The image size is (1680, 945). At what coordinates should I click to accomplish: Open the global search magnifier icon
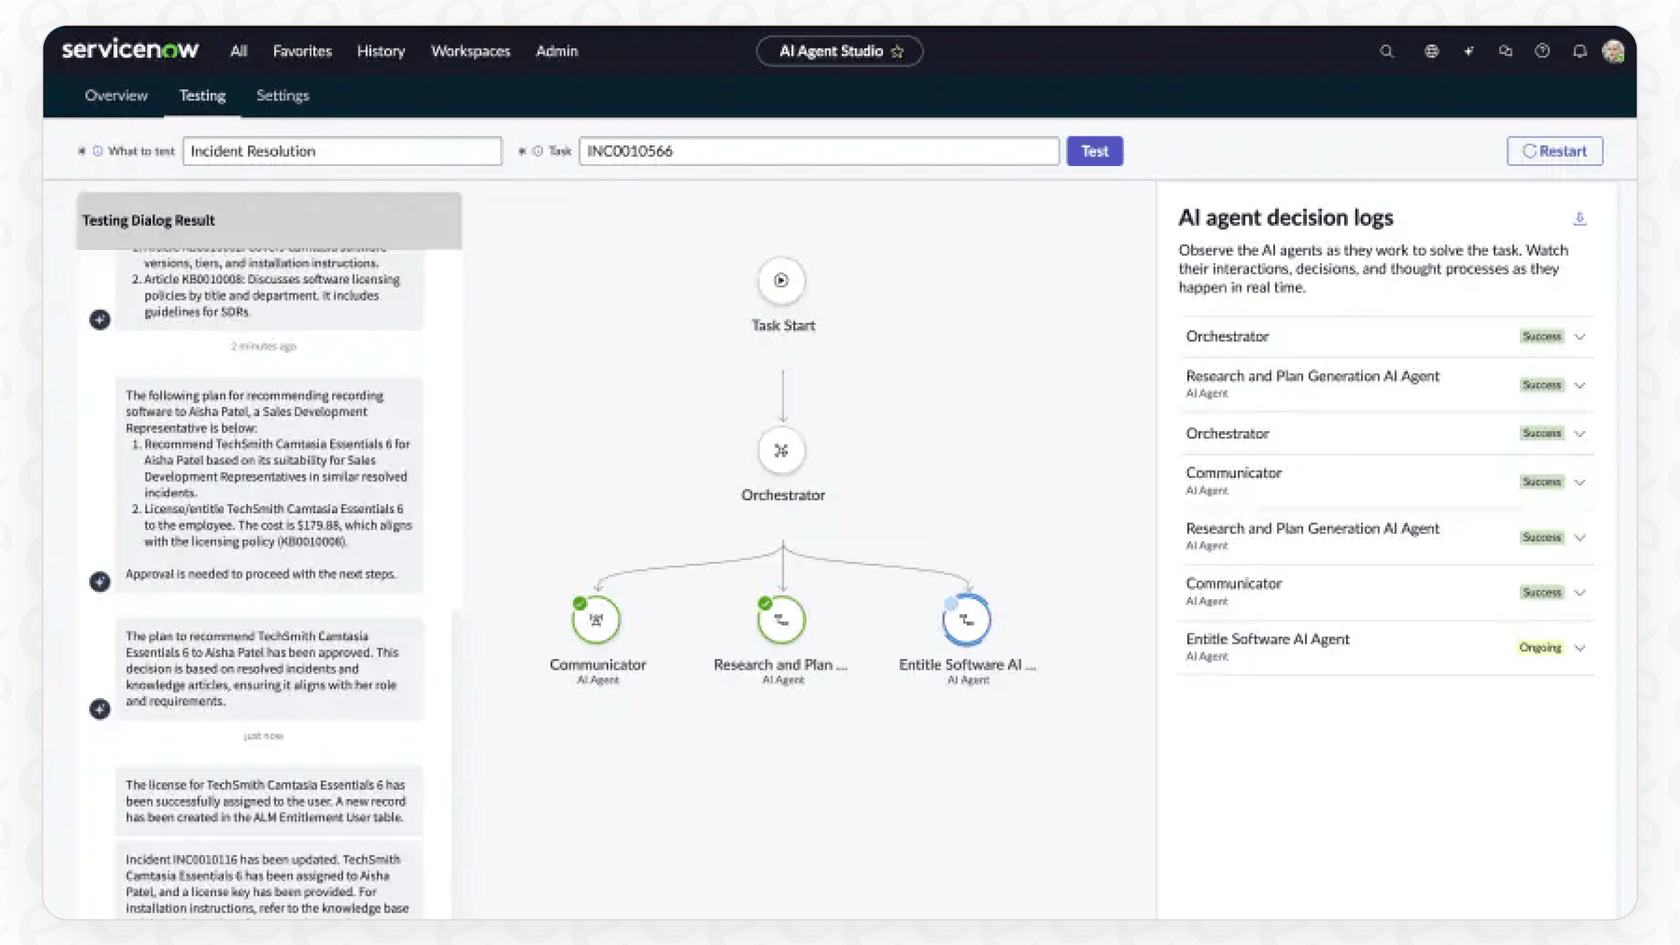click(1386, 51)
